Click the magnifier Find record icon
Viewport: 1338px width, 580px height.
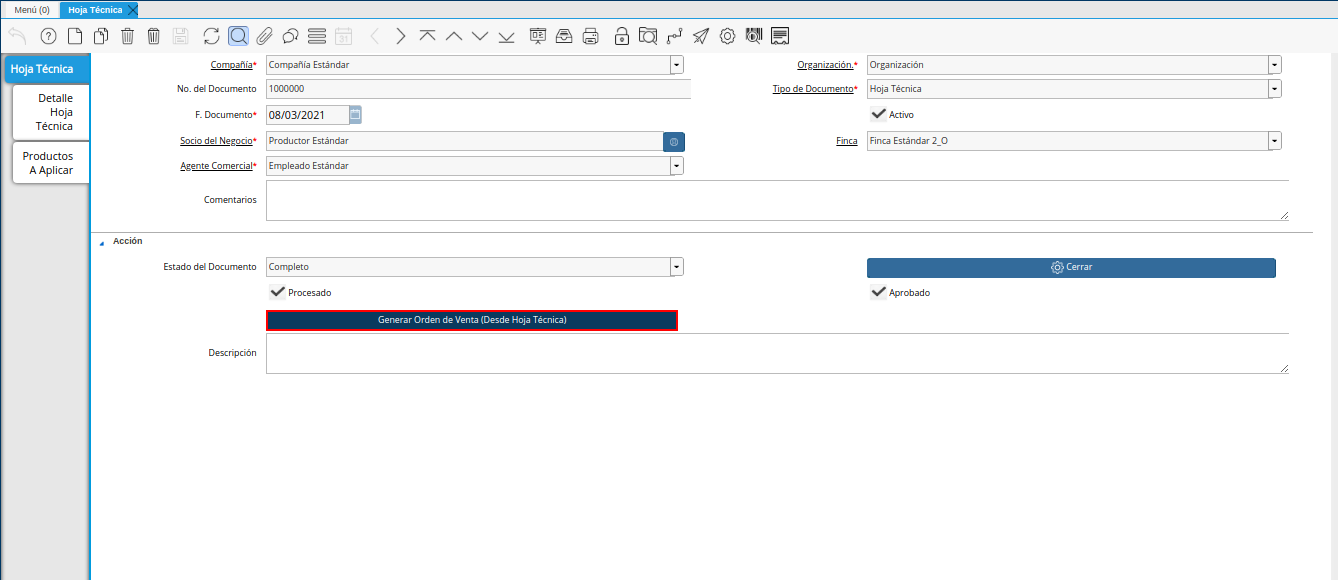(x=238, y=37)
